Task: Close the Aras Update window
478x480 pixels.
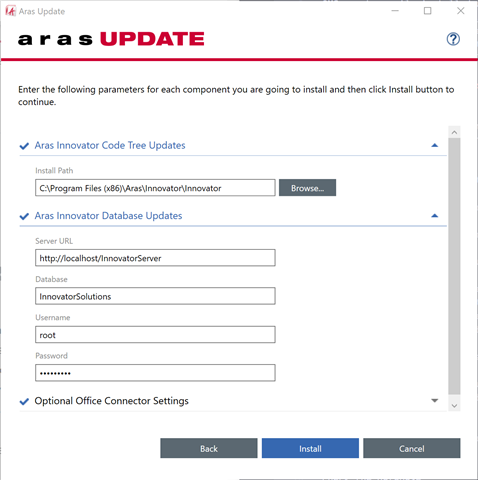Action: click(x=460, y=11)
